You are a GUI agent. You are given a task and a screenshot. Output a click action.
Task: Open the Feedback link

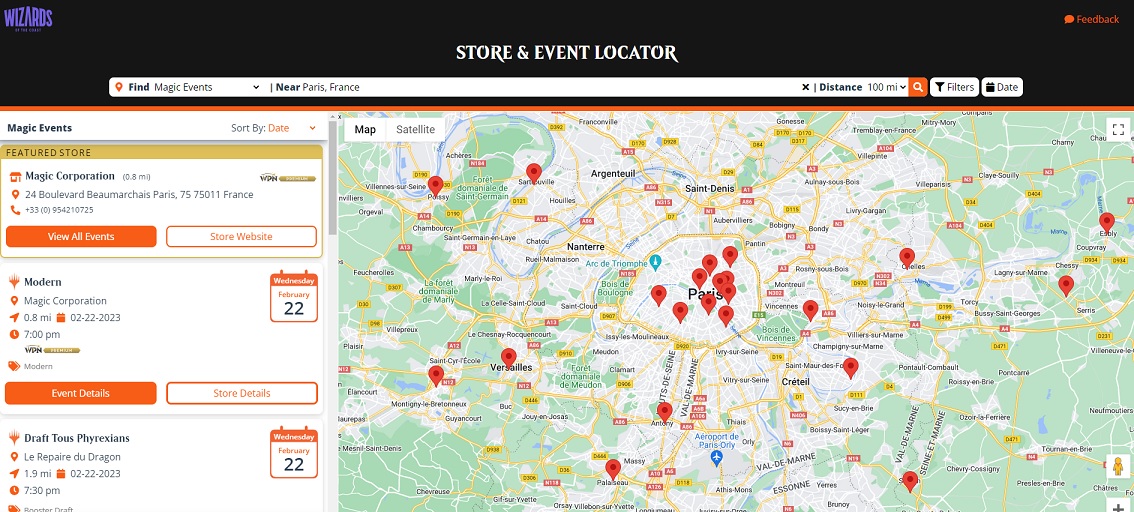pos(1091,20)
